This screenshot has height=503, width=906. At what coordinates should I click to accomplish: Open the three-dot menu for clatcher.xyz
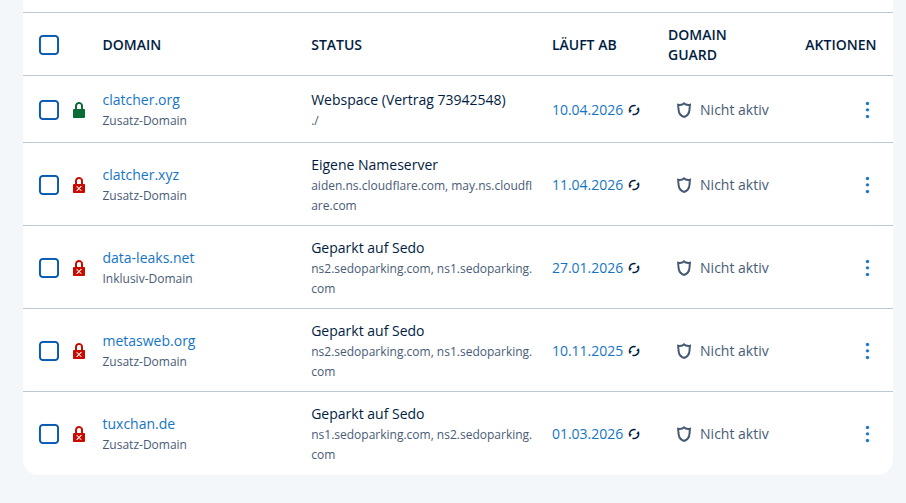[x=867, y=185]
